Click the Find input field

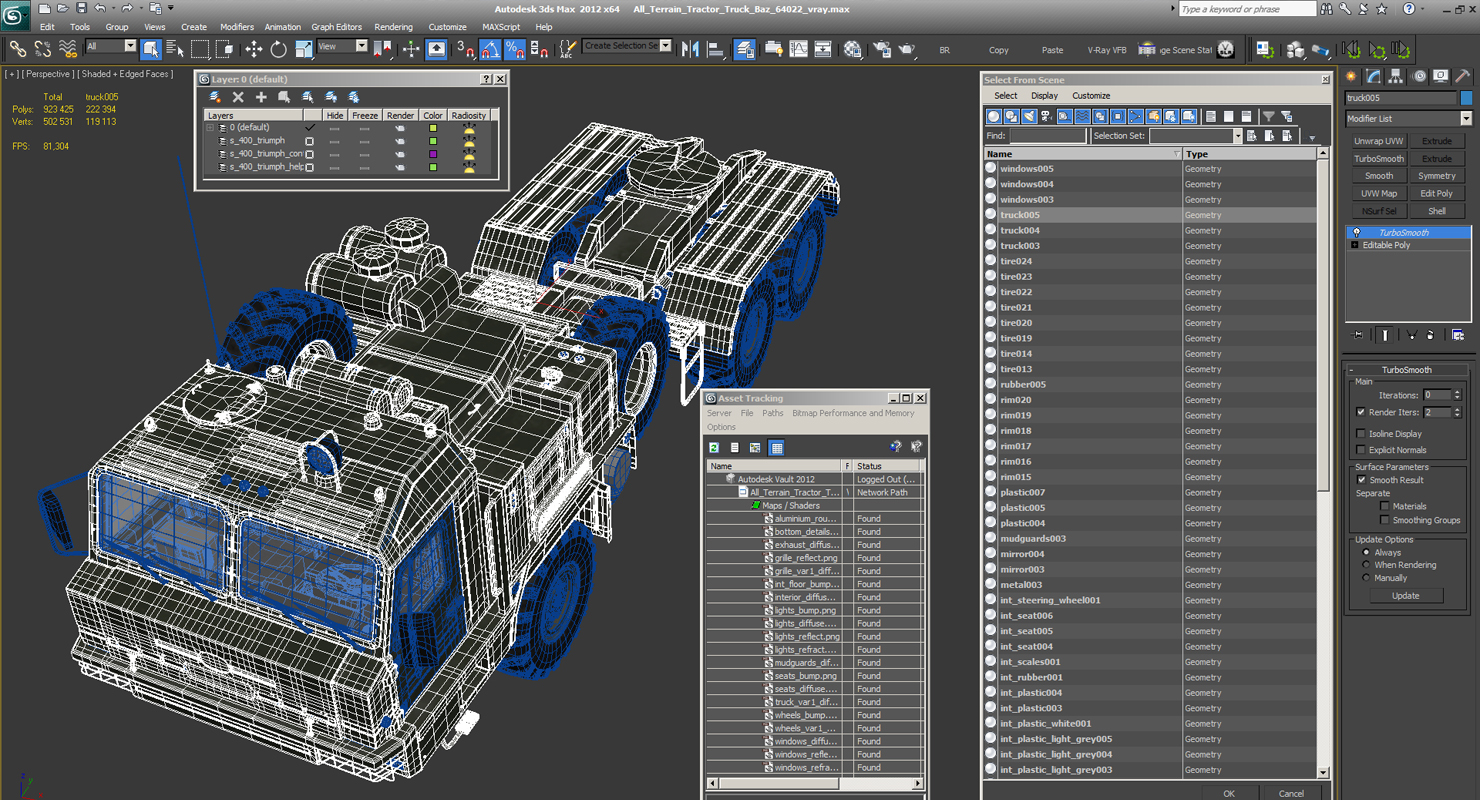pos(1047,136)
